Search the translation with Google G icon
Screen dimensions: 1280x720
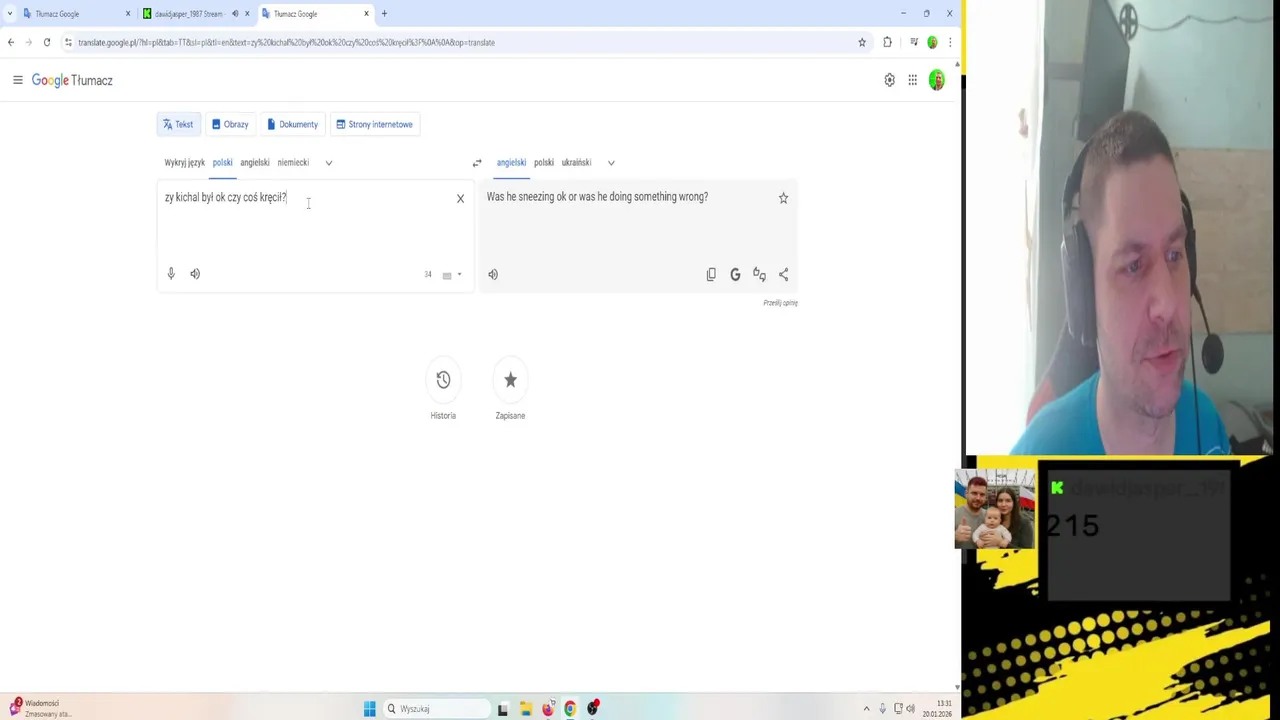click(x=735, y=274)
